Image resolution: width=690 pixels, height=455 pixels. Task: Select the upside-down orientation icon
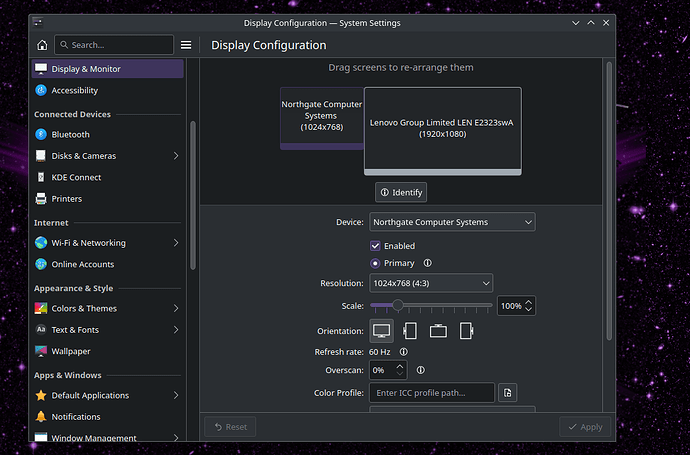click(438, 330)
